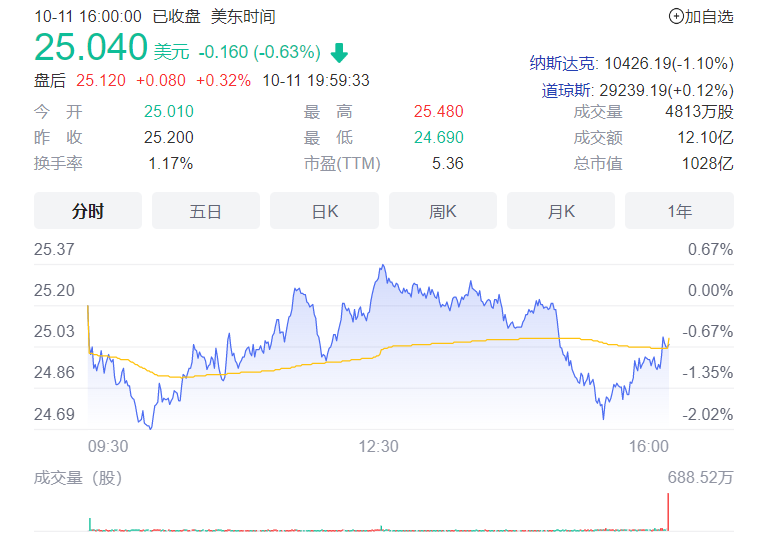
Task: Click the 纳斯达克 index link
Action: coord(565,63)
